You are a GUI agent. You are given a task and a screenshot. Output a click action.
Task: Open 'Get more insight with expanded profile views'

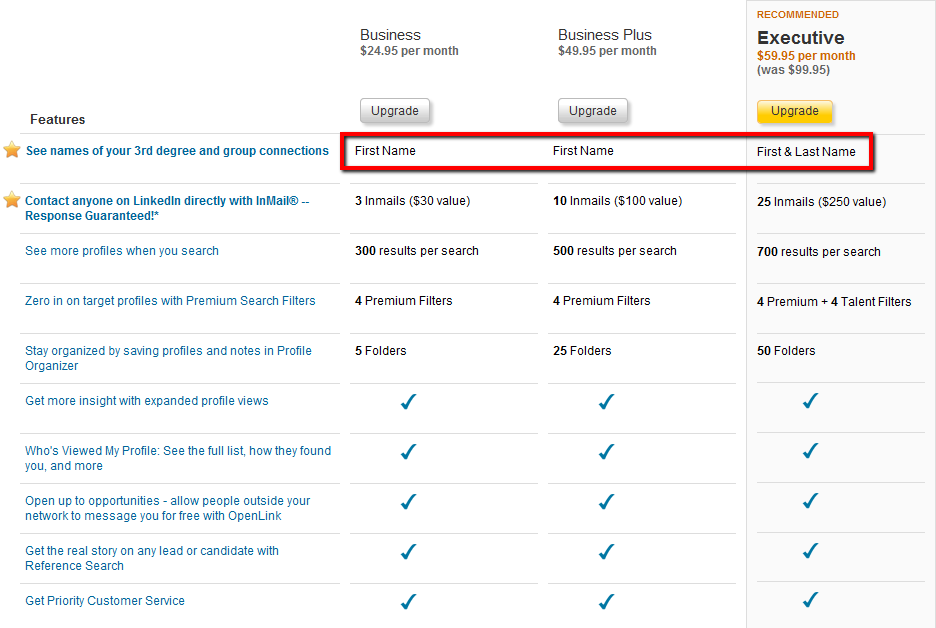pyautogui.click(x=147, y=401)
